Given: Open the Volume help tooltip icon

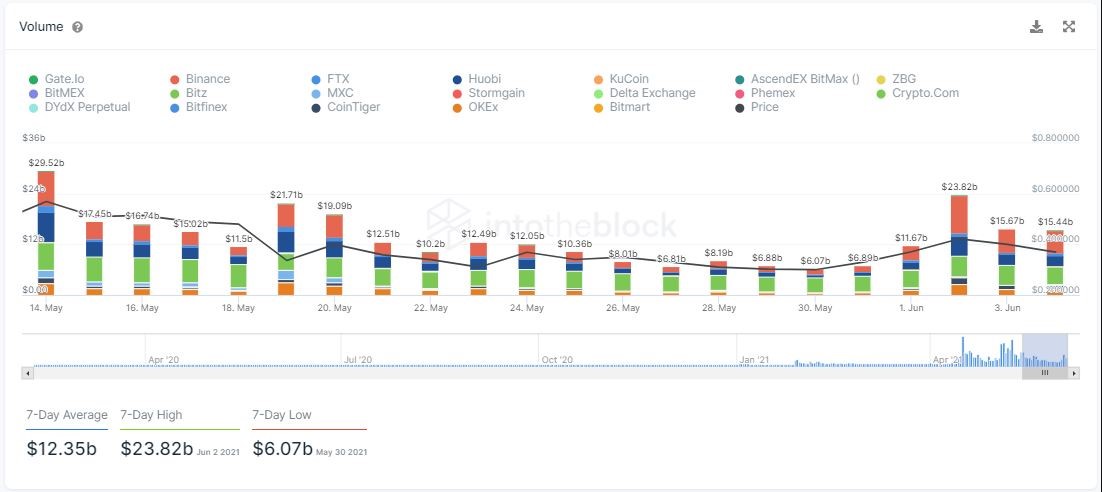Looking at the screenshot, I should 78,28.
